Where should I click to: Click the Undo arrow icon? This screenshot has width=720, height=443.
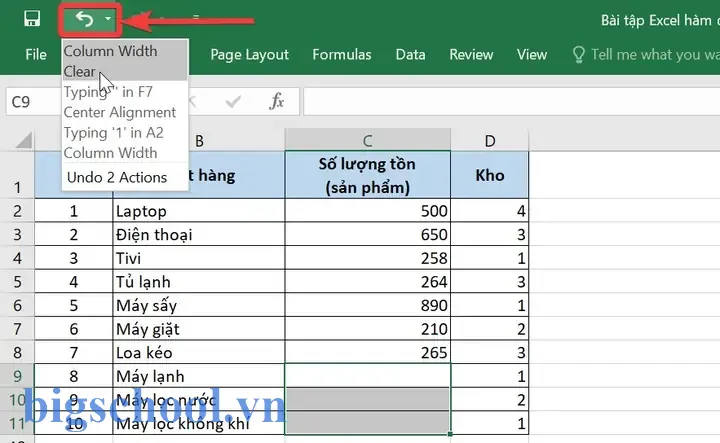(x=84, y=19)
